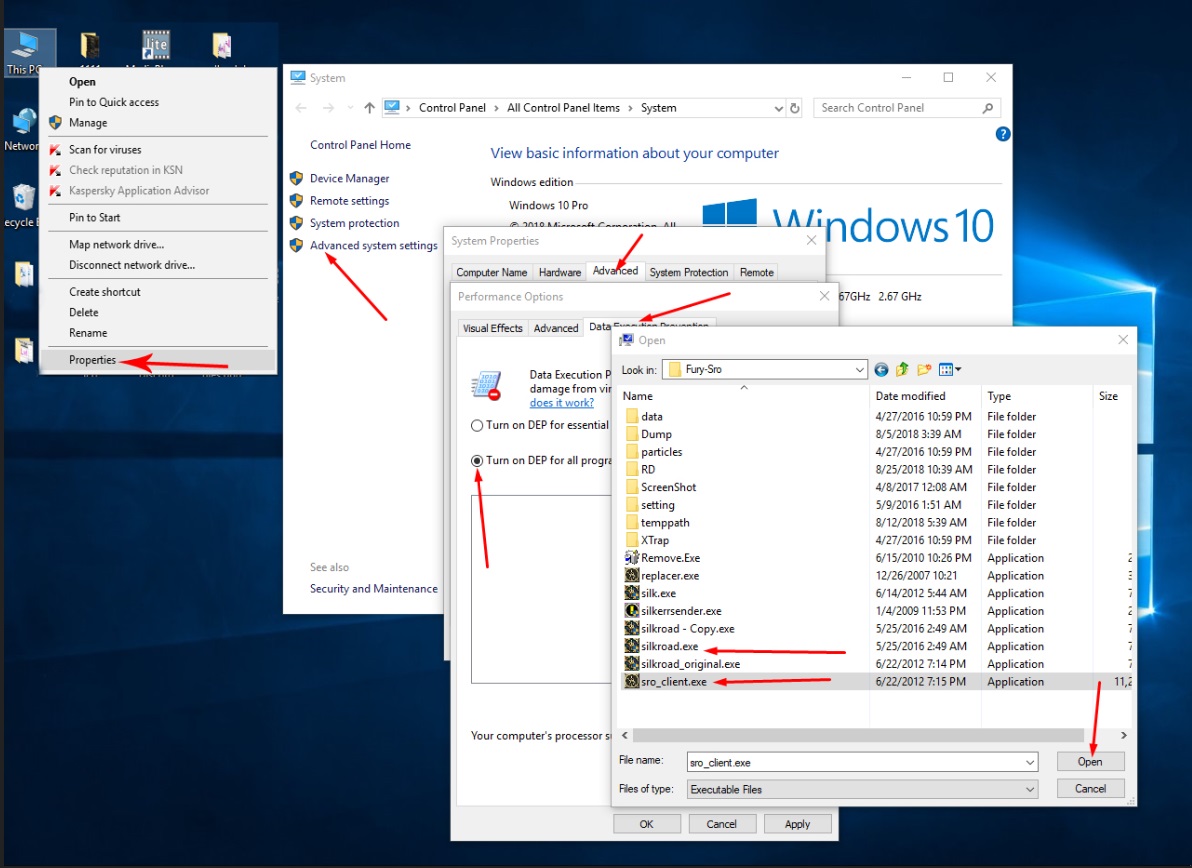Expand the Files of type dropdown

1030,790
